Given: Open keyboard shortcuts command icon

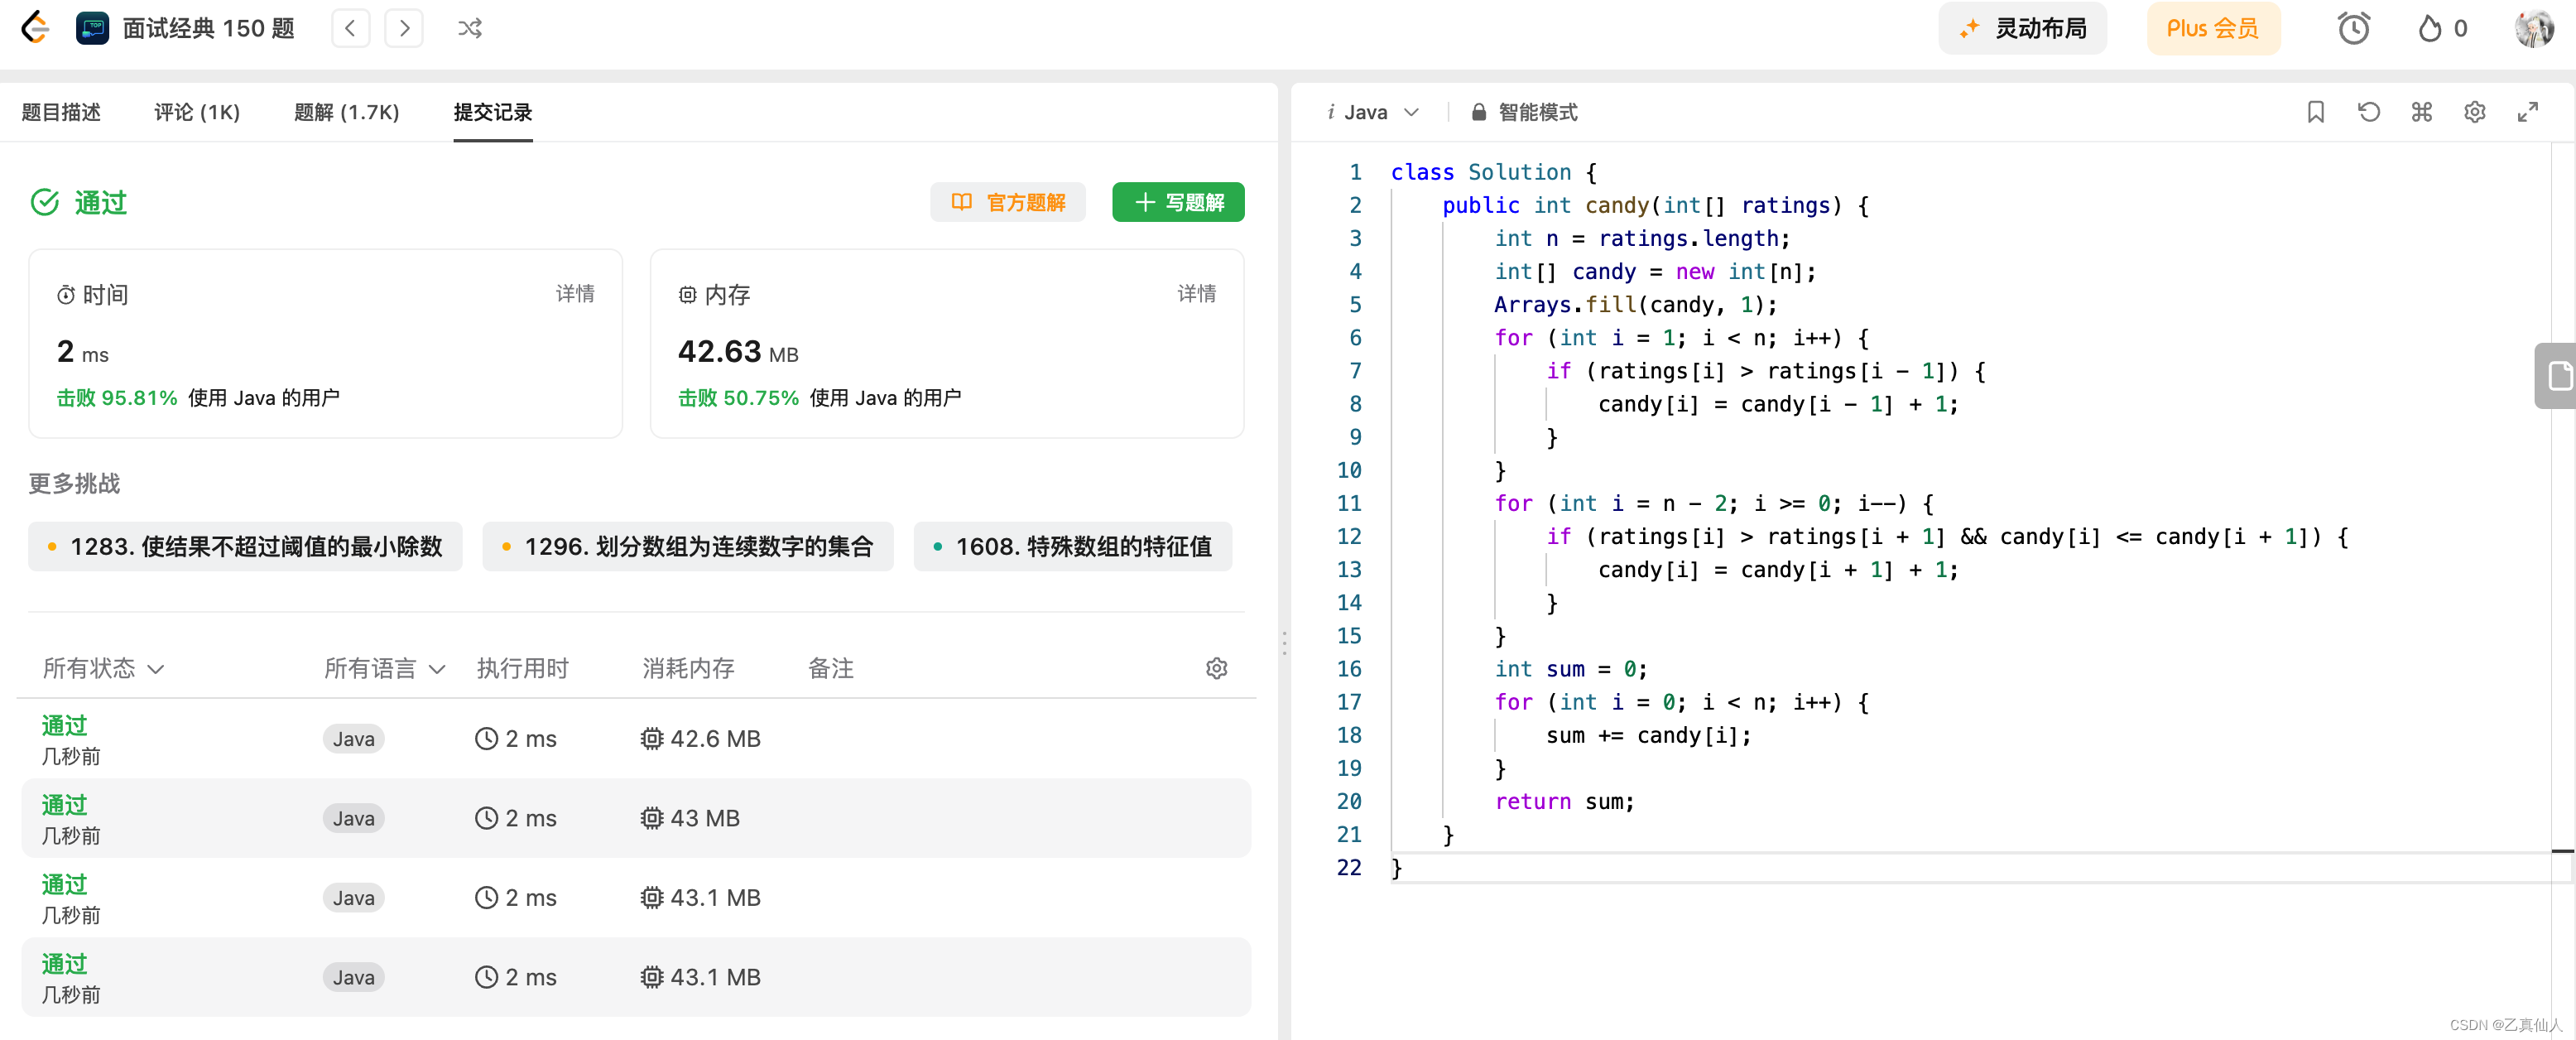Looking at the screenshot, I should (x=2421, y=112).
